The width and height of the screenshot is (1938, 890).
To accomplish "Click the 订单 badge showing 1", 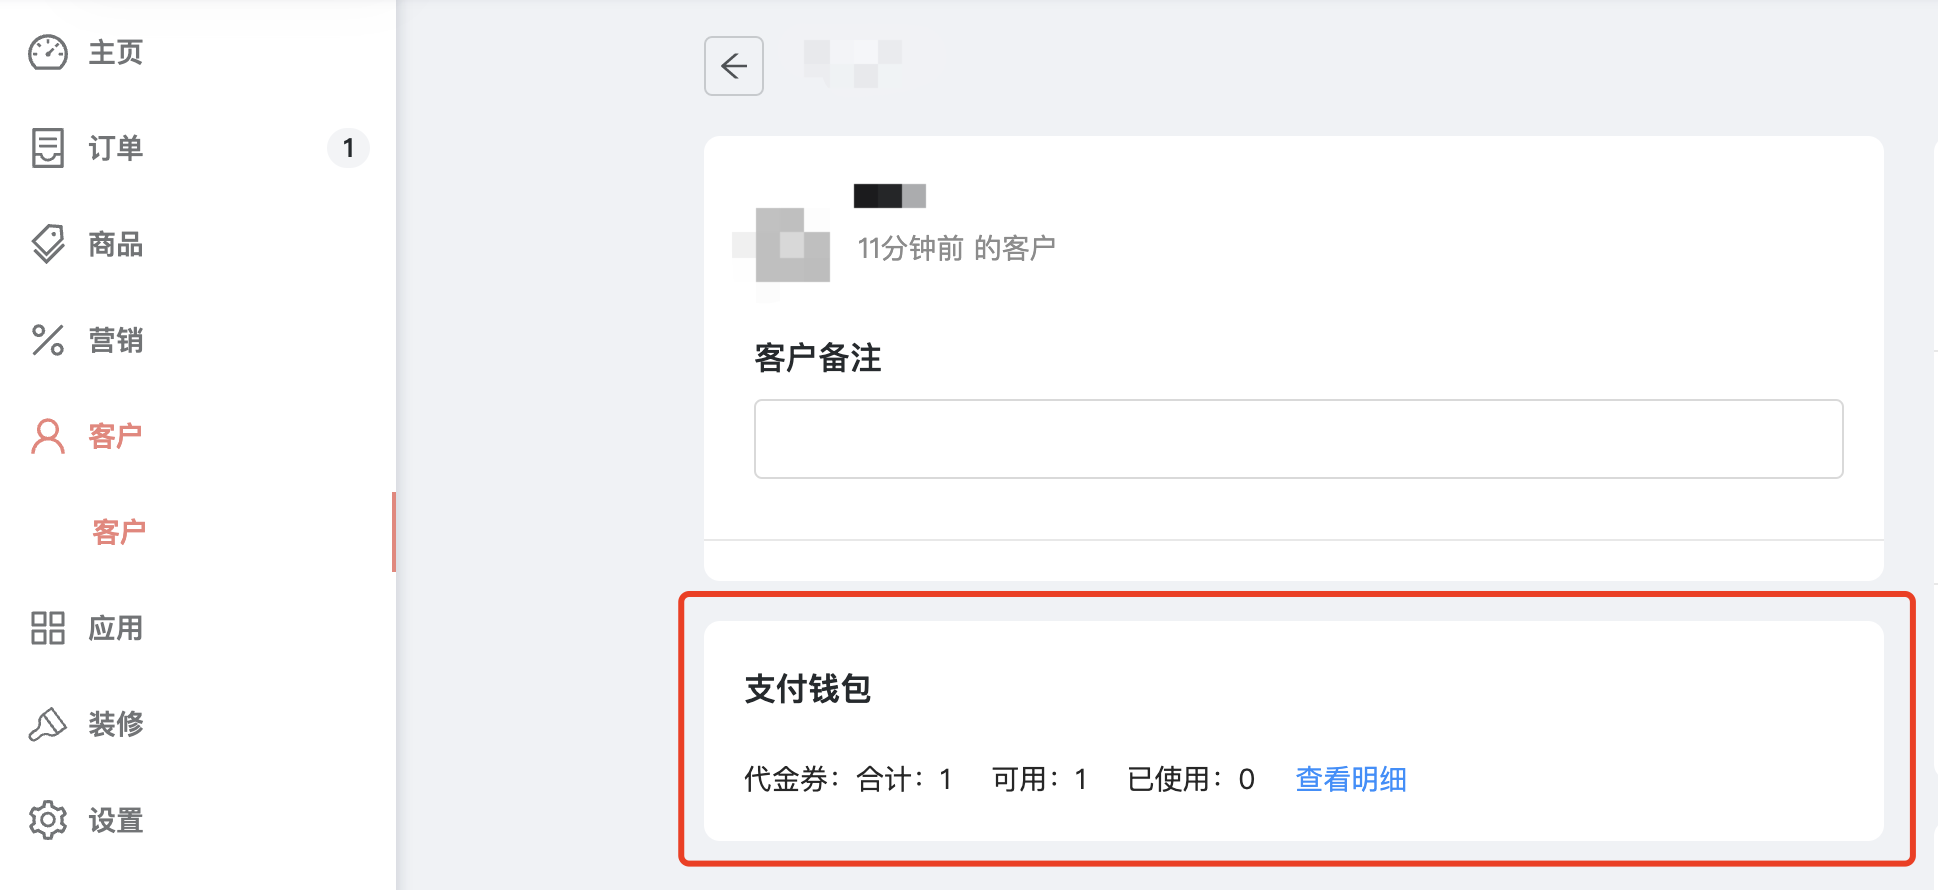I will click(348, 148).
